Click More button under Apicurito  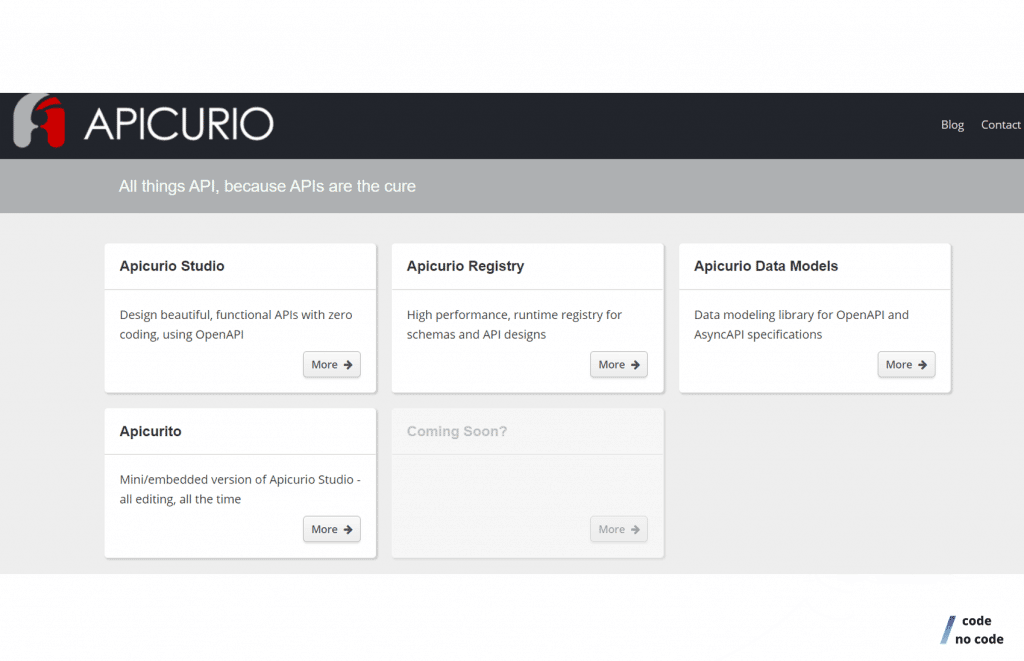pos(332,529)
